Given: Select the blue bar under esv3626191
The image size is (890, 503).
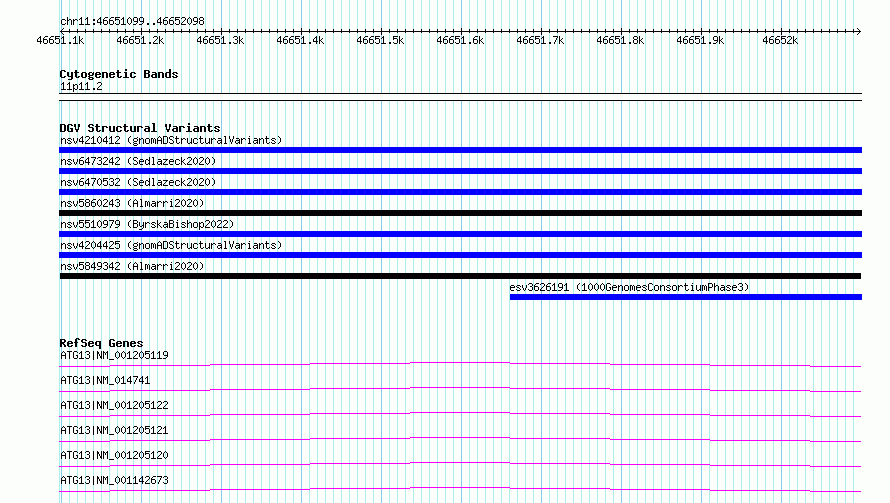Looking at the screenshot, I should tap(686, 297).
